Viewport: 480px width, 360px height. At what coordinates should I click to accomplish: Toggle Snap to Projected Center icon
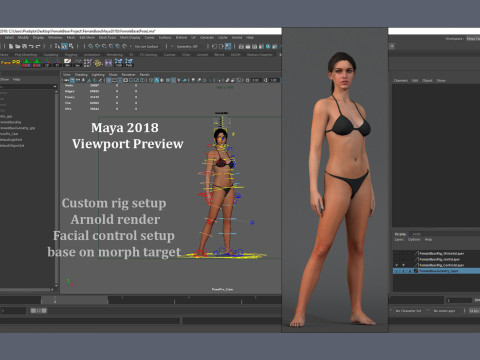coord(111,46)
